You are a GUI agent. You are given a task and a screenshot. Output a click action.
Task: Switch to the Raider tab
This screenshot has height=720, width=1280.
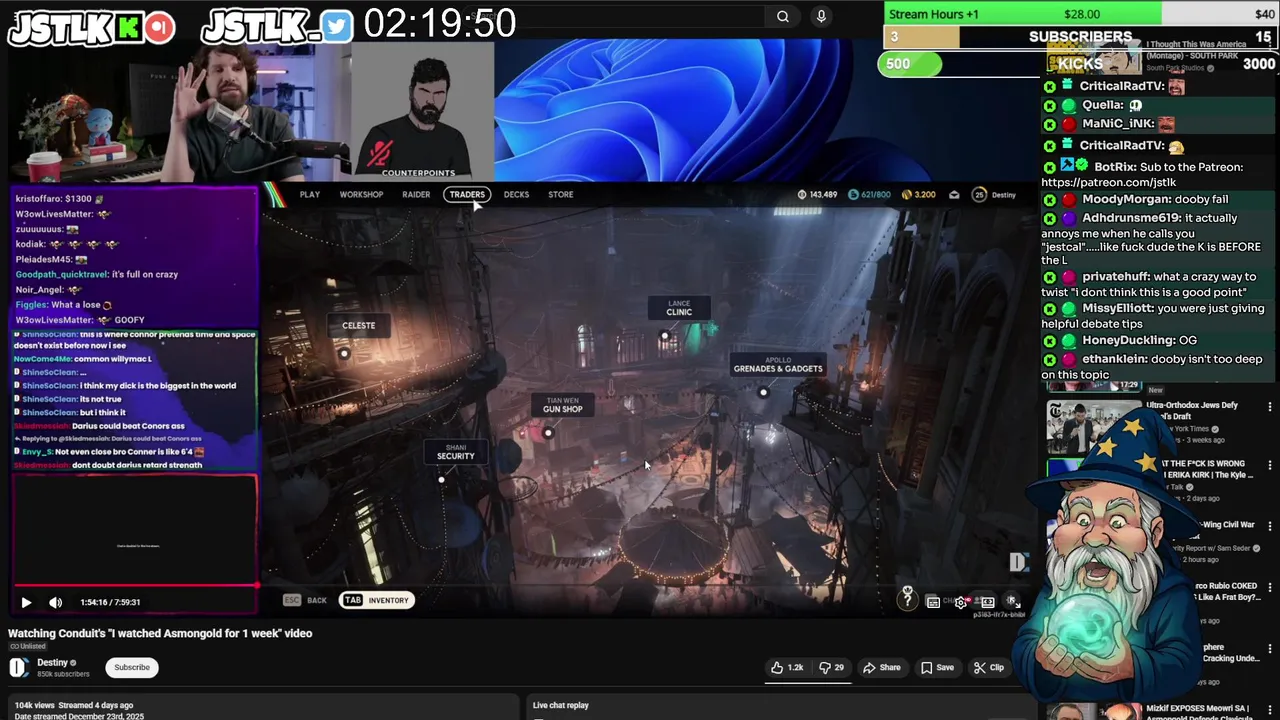pos(416,194)
